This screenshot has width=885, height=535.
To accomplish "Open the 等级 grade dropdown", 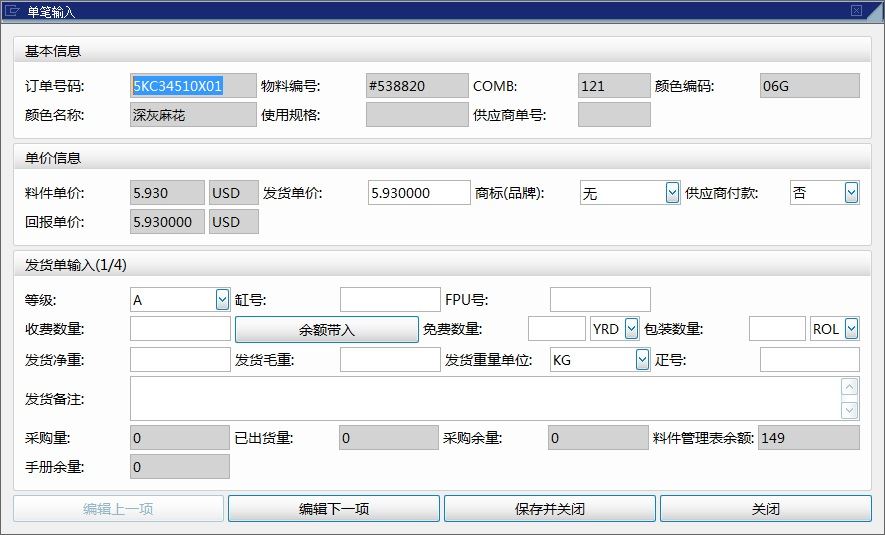I will pos(222,299).
